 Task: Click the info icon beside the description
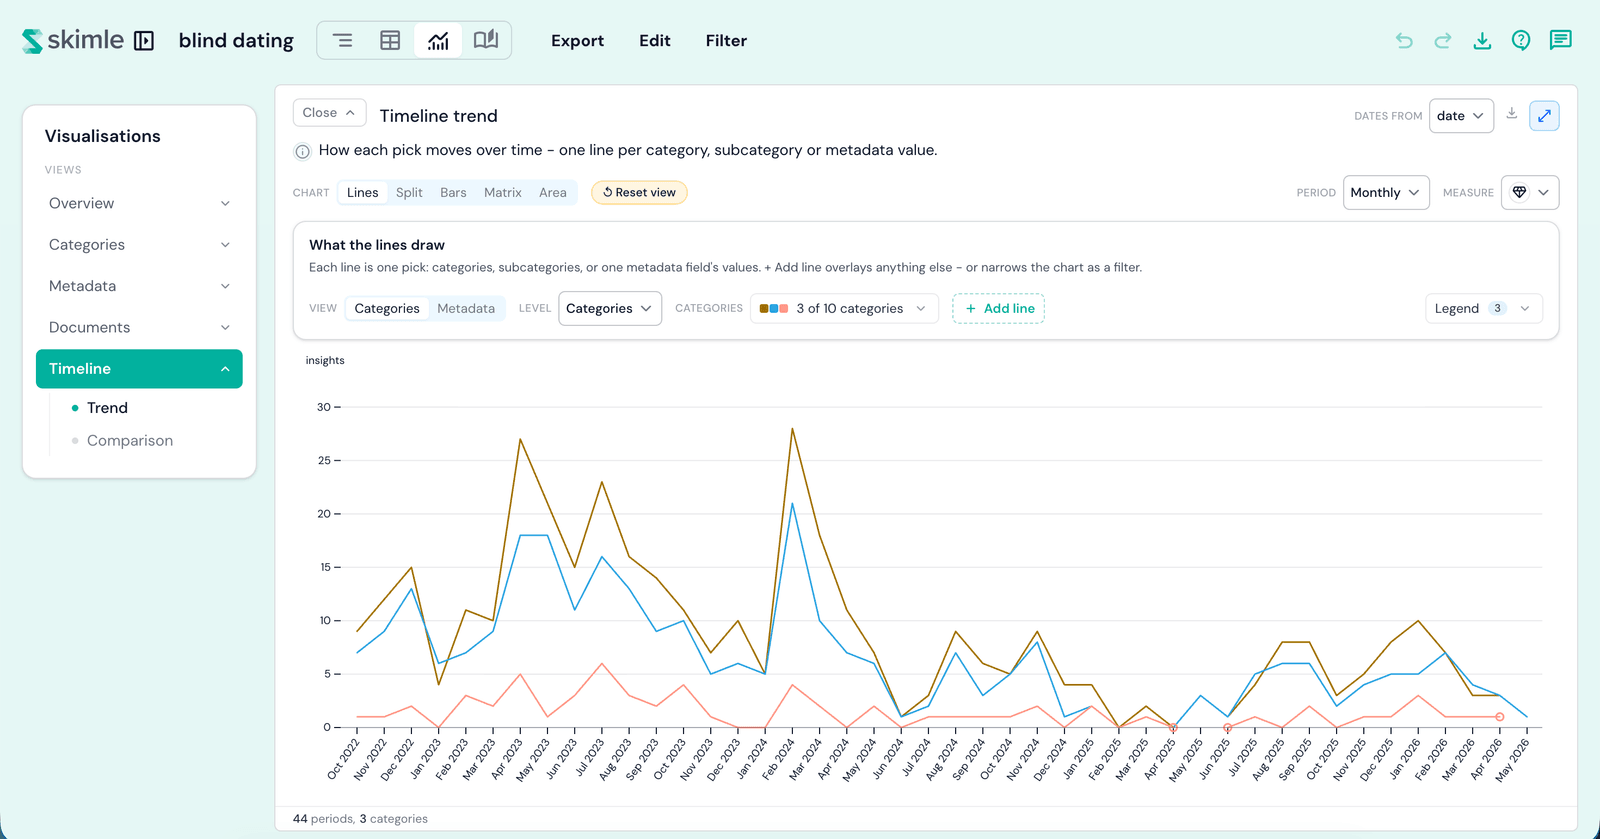click(x=302, y=152)
